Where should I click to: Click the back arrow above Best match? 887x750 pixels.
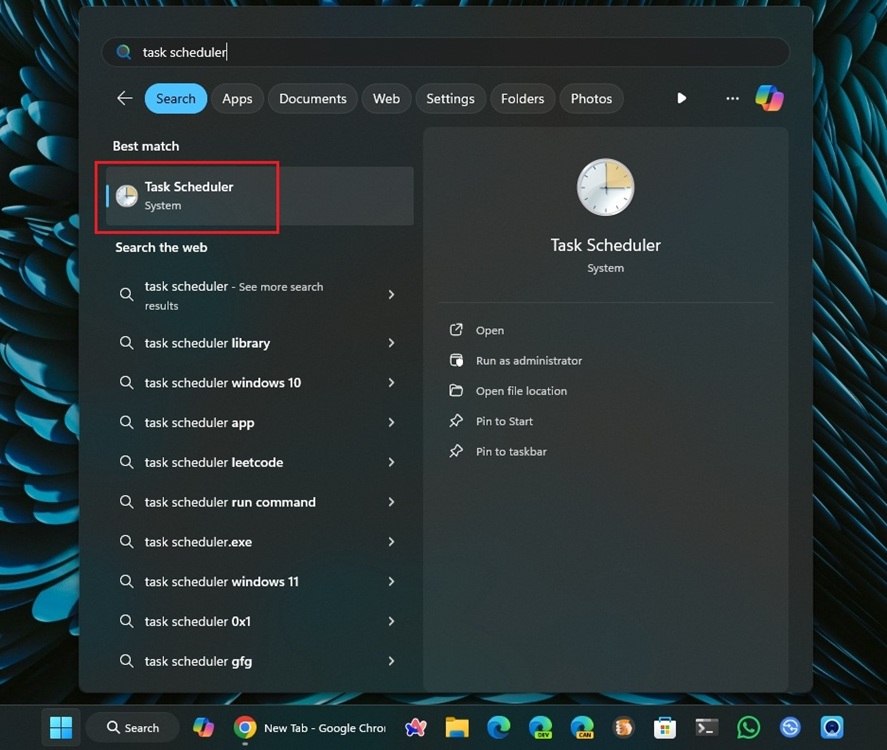click(124, 98)
